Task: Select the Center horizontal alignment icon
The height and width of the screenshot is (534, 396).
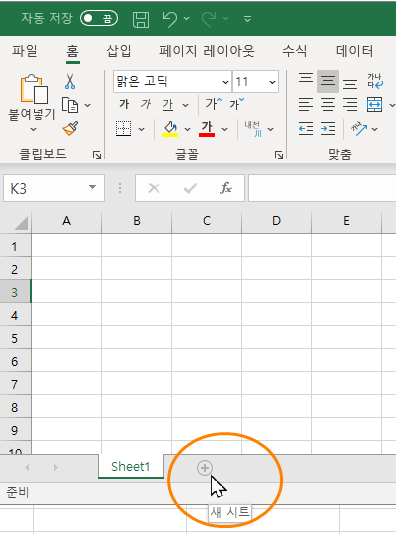Action: (328, 105)
